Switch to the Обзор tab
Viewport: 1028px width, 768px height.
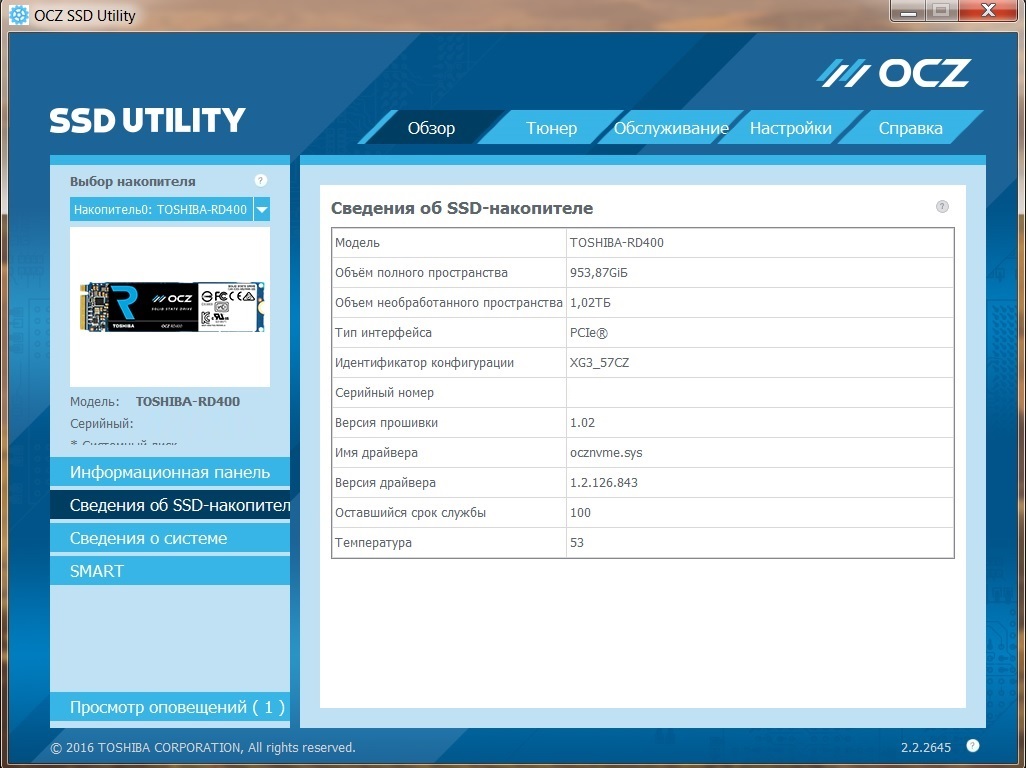tap(431, 128)
